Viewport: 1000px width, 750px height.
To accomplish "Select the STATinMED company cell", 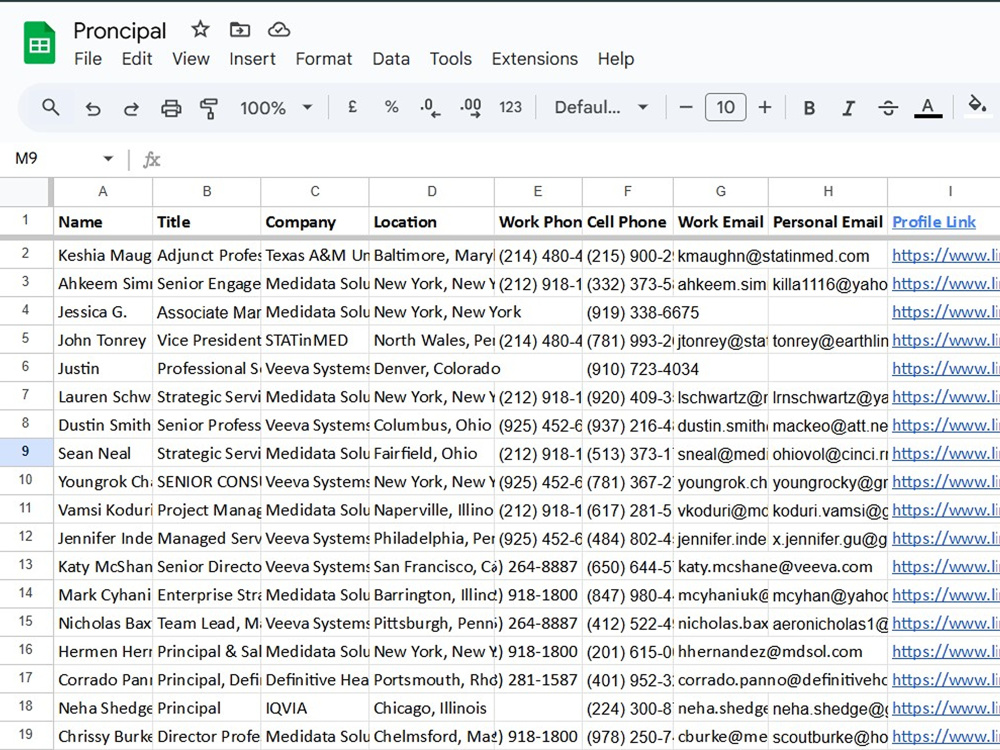I will pos(314,340).
